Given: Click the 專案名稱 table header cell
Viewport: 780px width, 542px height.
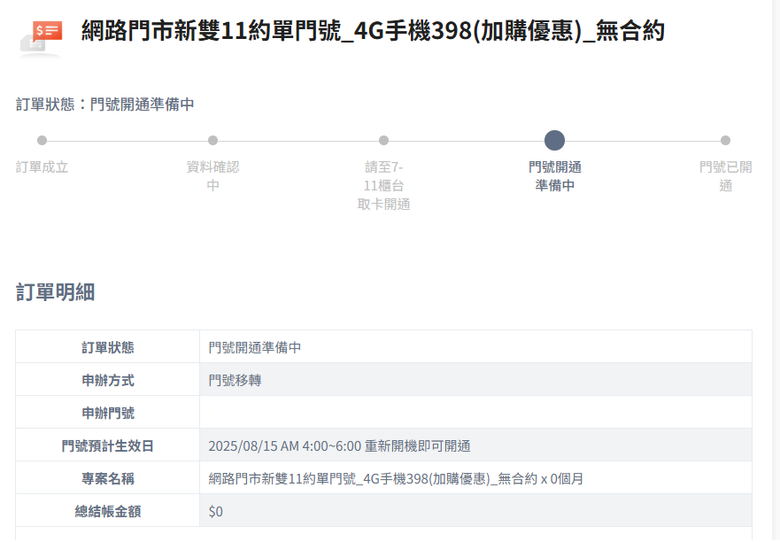Looking at the screenshot, I should (108, 478).
